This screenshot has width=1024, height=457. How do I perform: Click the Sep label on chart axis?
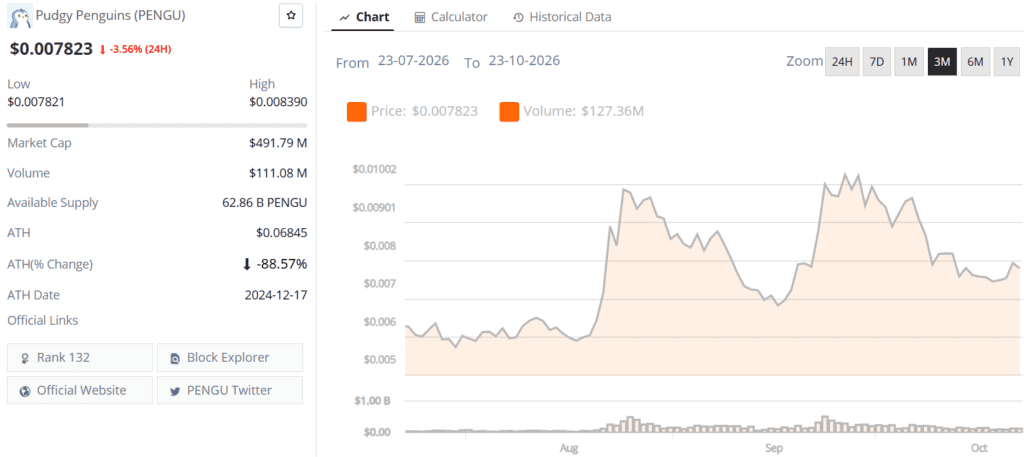[774, 448]
